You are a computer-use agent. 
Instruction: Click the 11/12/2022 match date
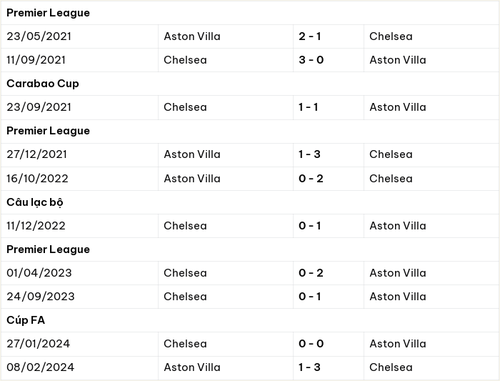coord(36,226)
